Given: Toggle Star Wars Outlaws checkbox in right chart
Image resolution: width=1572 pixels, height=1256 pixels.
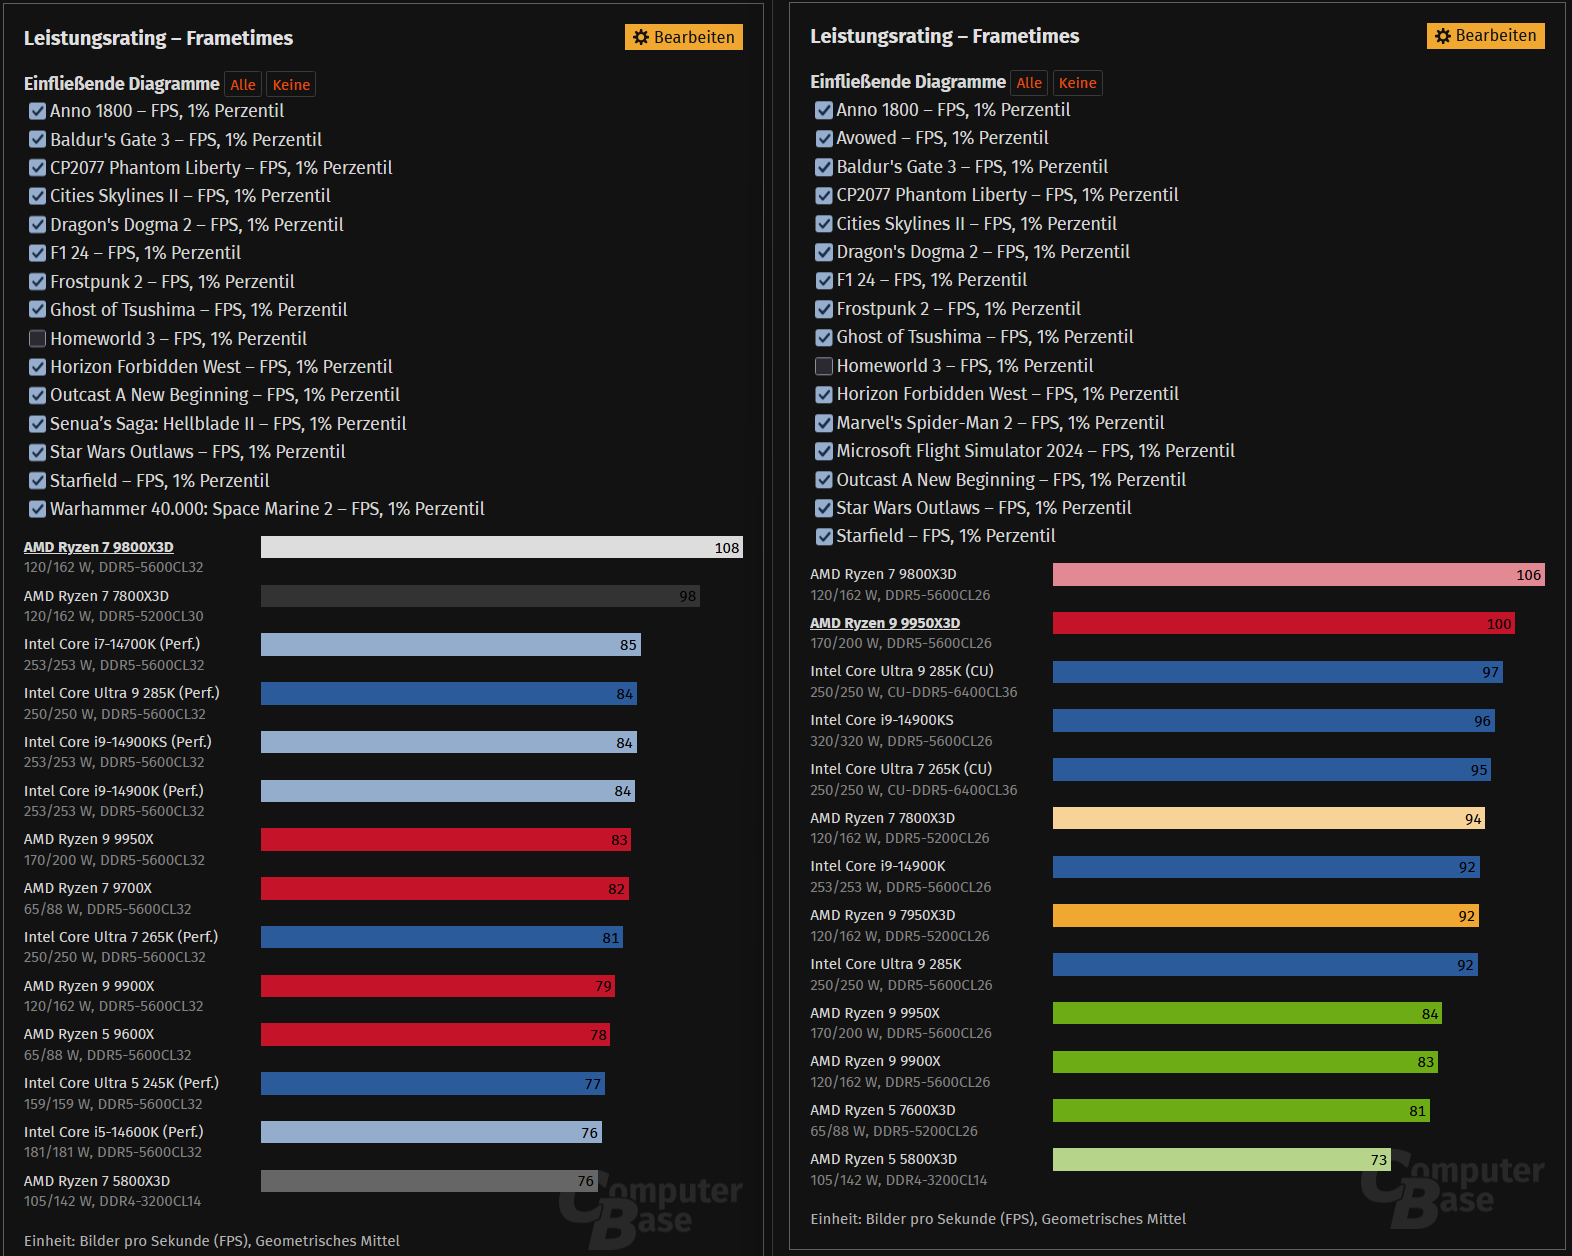Looking at the screenshot, I should [x=824, y=508].
